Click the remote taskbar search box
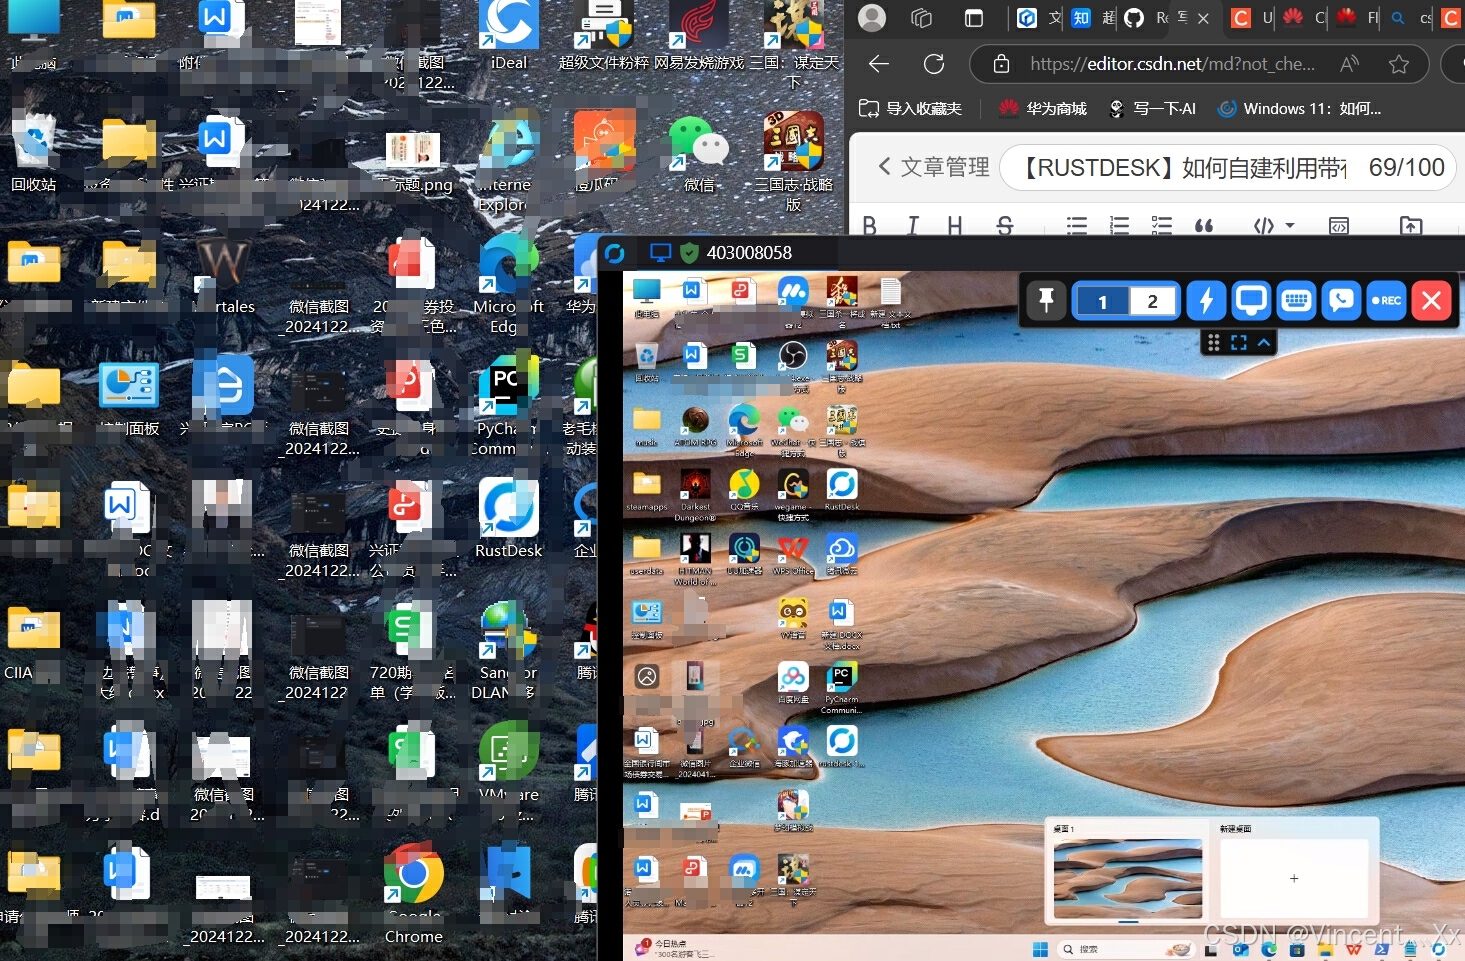This screenshot has height=961, width=1465. [1127, 949]
